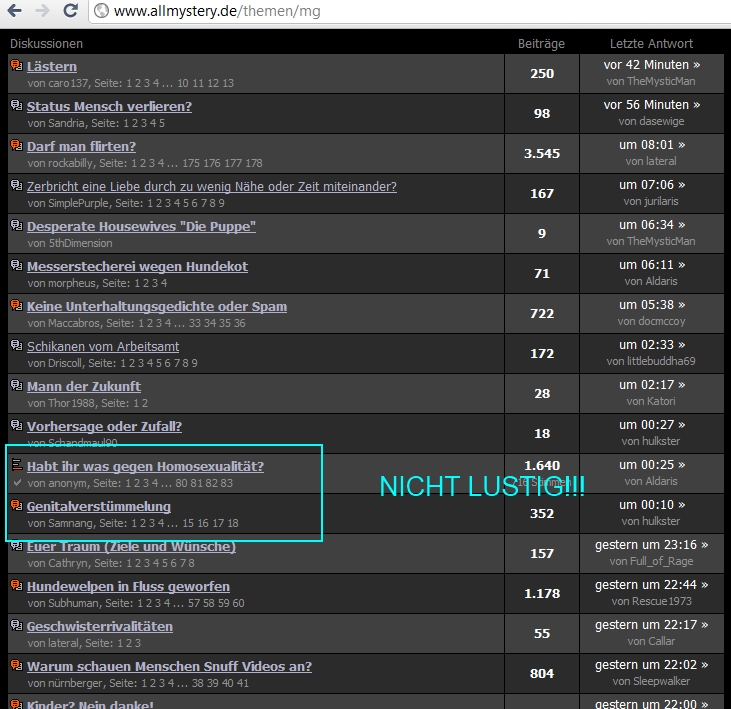Click thread icon beside Zerbricht eine Liebe

[x=16, y=186]
